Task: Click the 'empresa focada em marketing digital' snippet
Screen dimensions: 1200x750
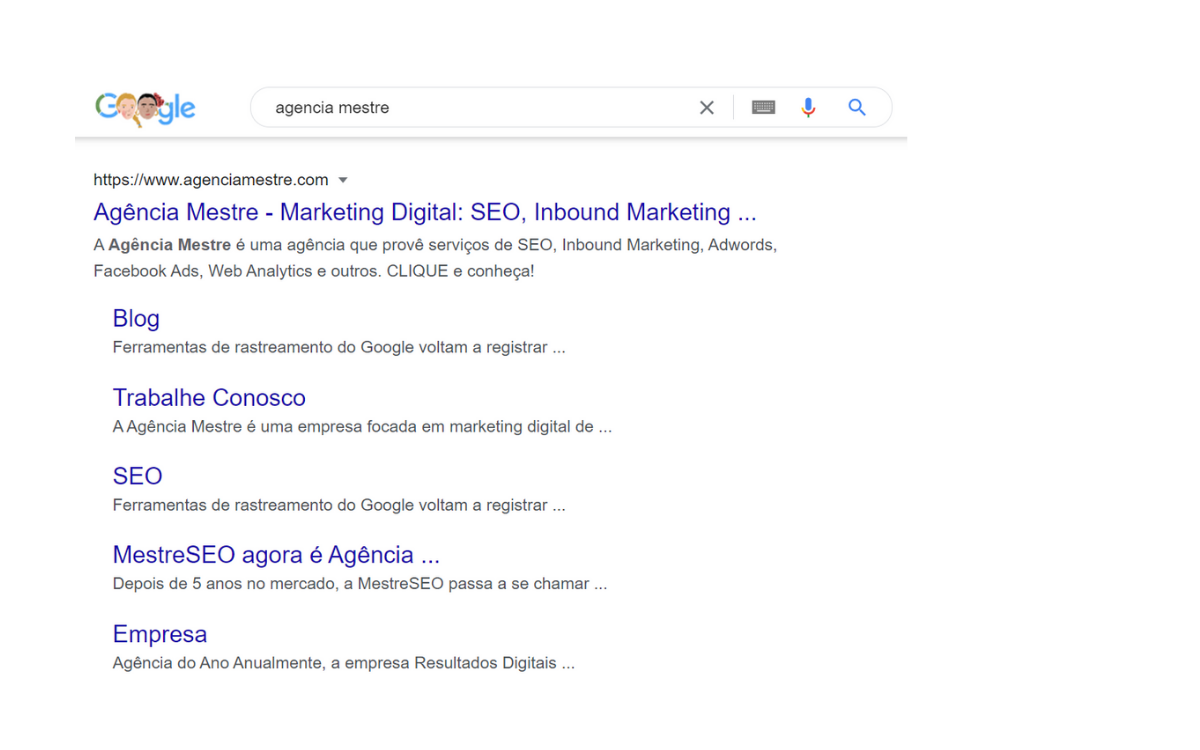Action: coord(361,427)
